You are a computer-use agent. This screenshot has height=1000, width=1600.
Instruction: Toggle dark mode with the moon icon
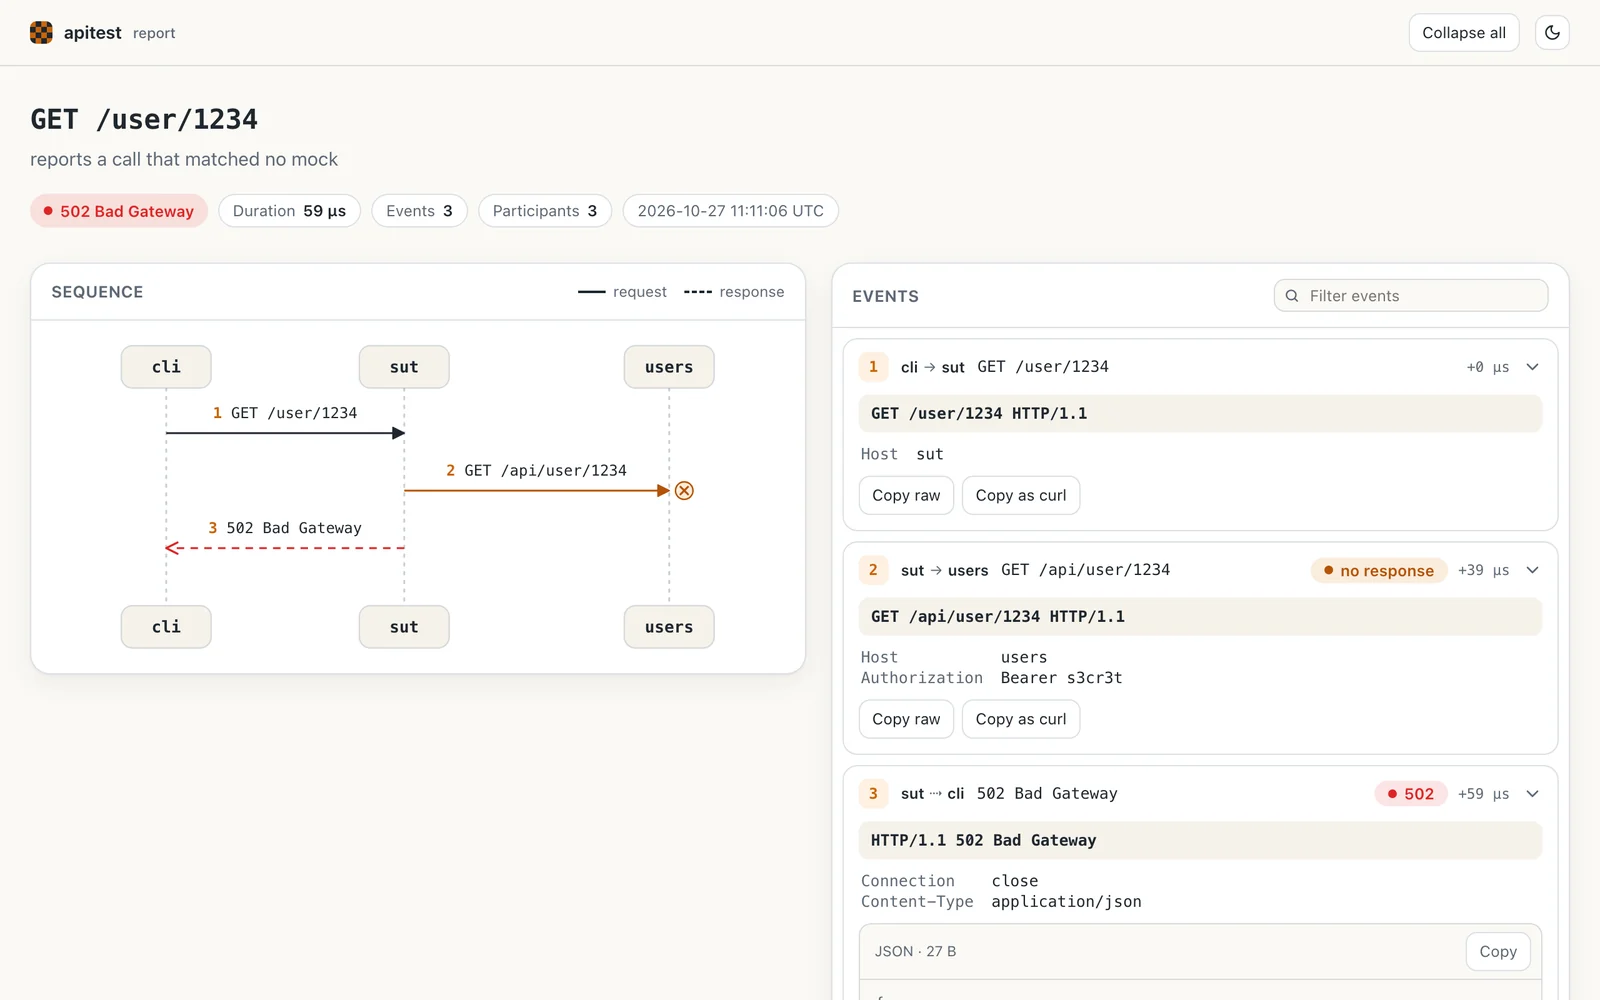click(x=1552, y=33)
